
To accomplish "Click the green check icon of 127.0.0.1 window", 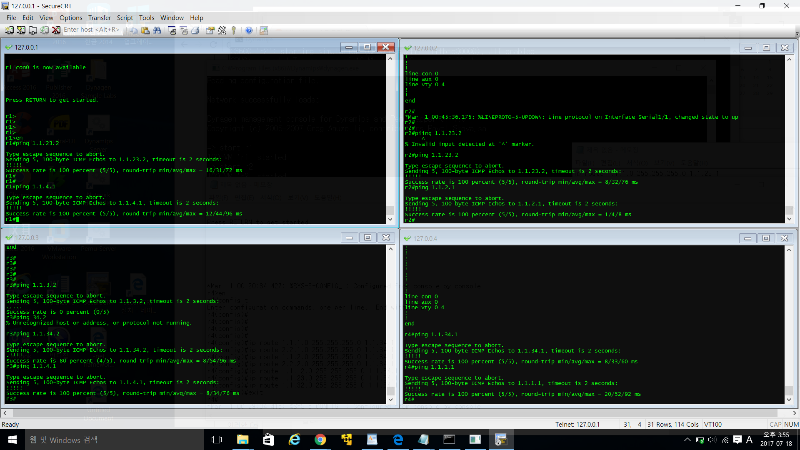I will click(8, 47).
